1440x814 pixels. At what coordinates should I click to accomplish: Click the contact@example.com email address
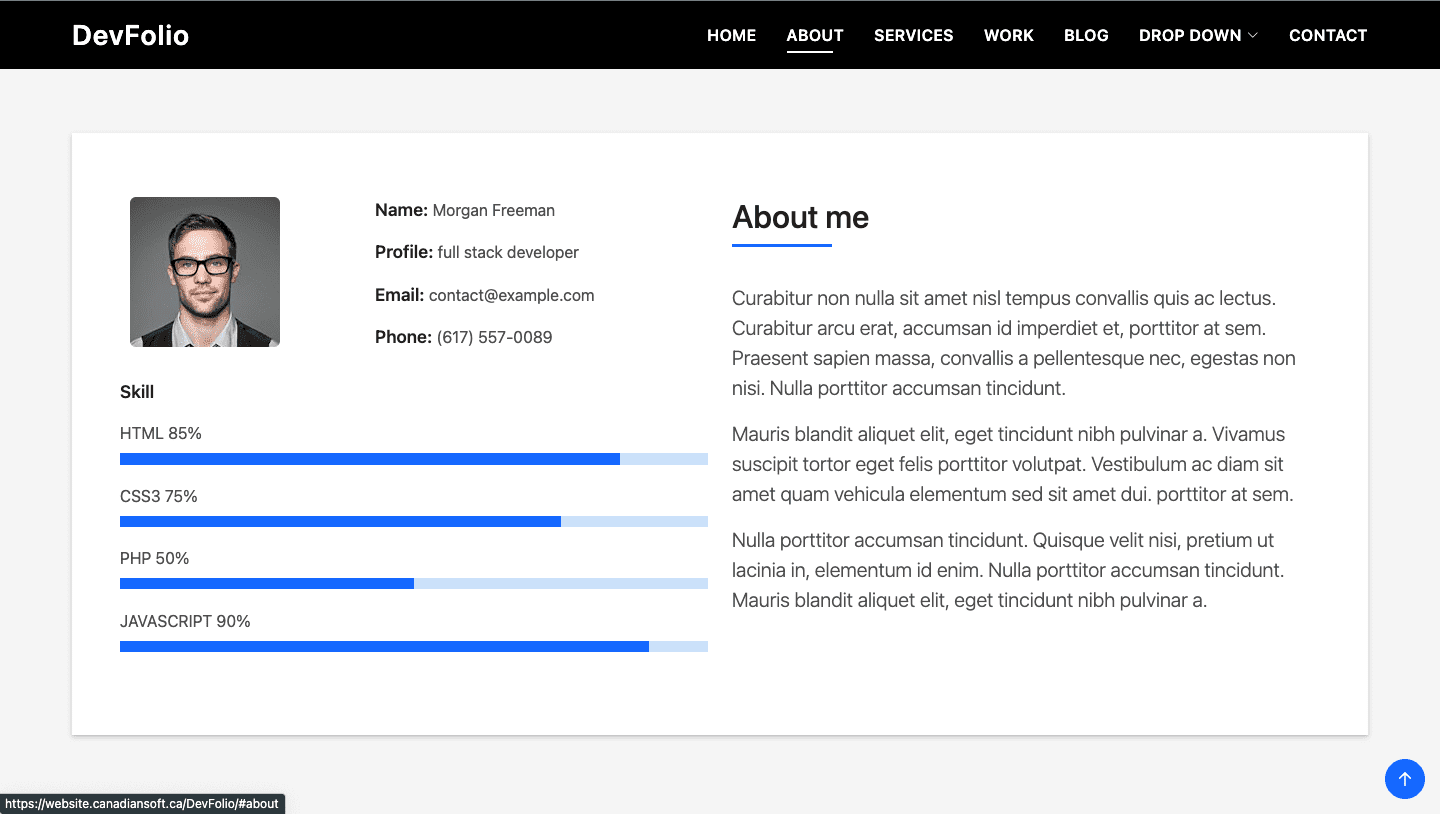511,295
